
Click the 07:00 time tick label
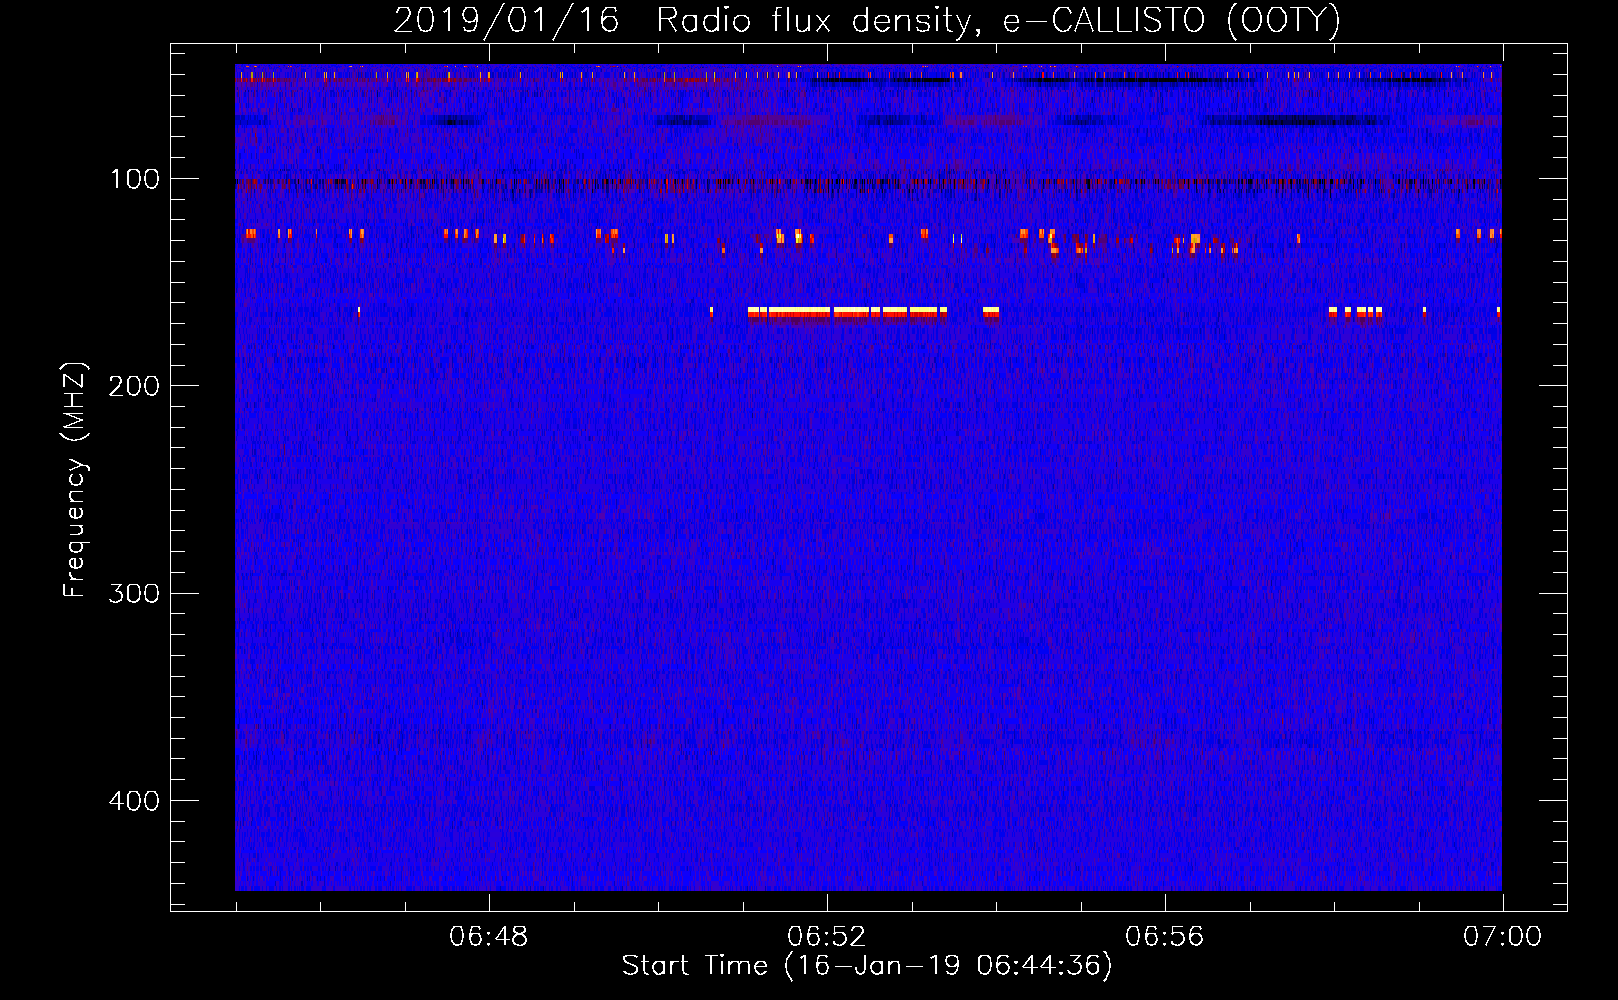[x=1502, y=937]
